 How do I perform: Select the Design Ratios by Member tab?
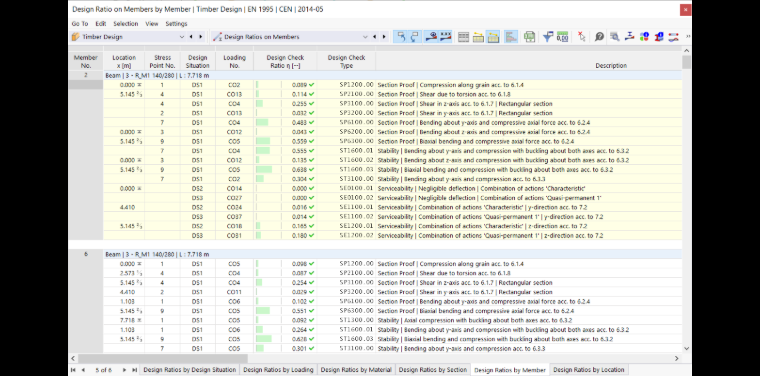[510, 370]
